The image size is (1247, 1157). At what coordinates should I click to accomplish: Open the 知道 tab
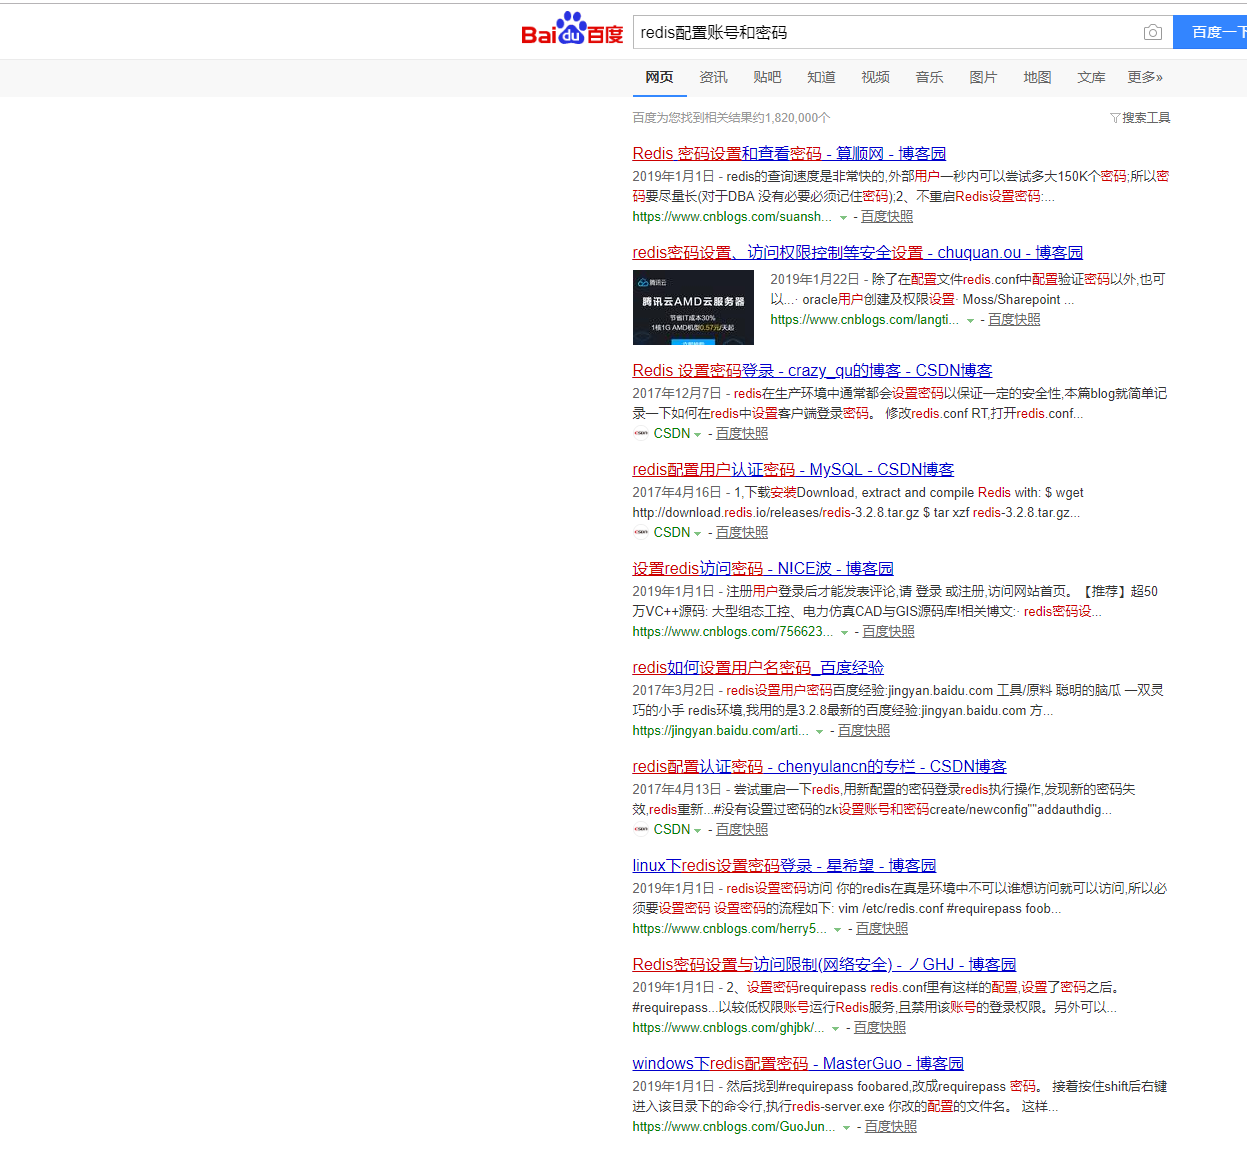pos(821,77)
